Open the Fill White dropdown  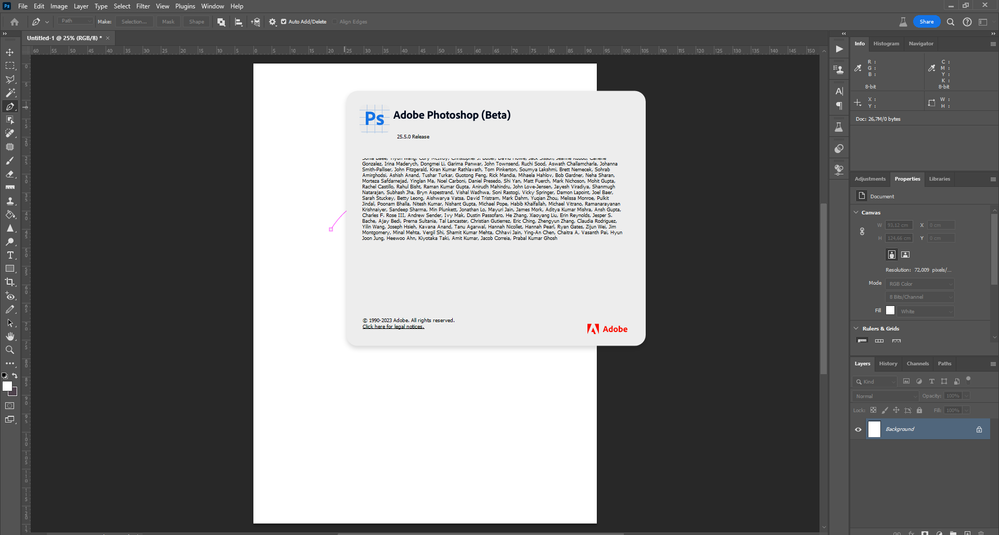pyautogui.click(x=926, y=311)
